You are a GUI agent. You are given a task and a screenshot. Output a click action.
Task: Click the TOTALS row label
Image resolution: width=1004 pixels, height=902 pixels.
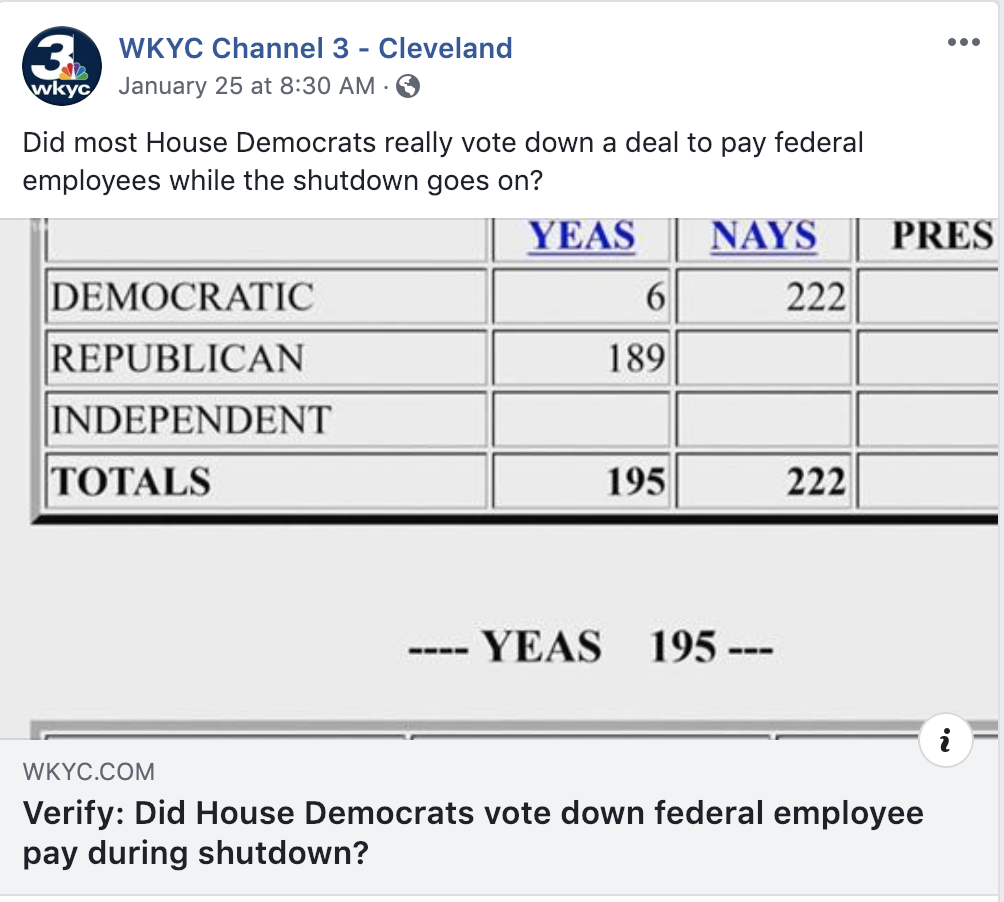131,481
